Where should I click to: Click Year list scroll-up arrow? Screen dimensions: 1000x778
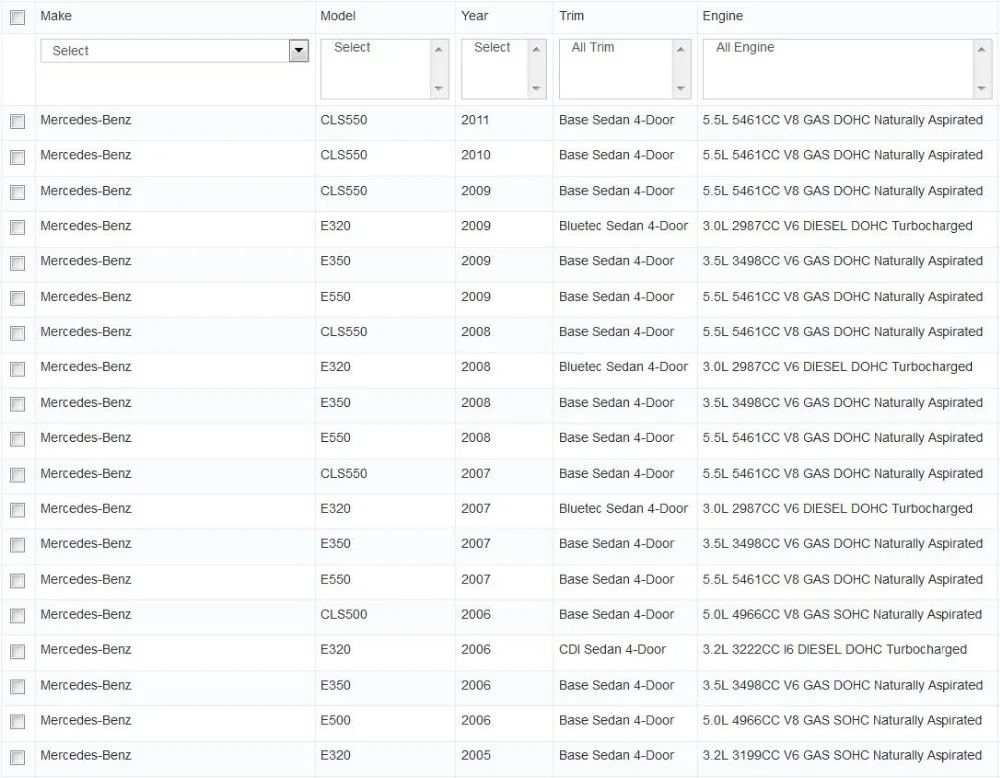click(x=536, y=49)
